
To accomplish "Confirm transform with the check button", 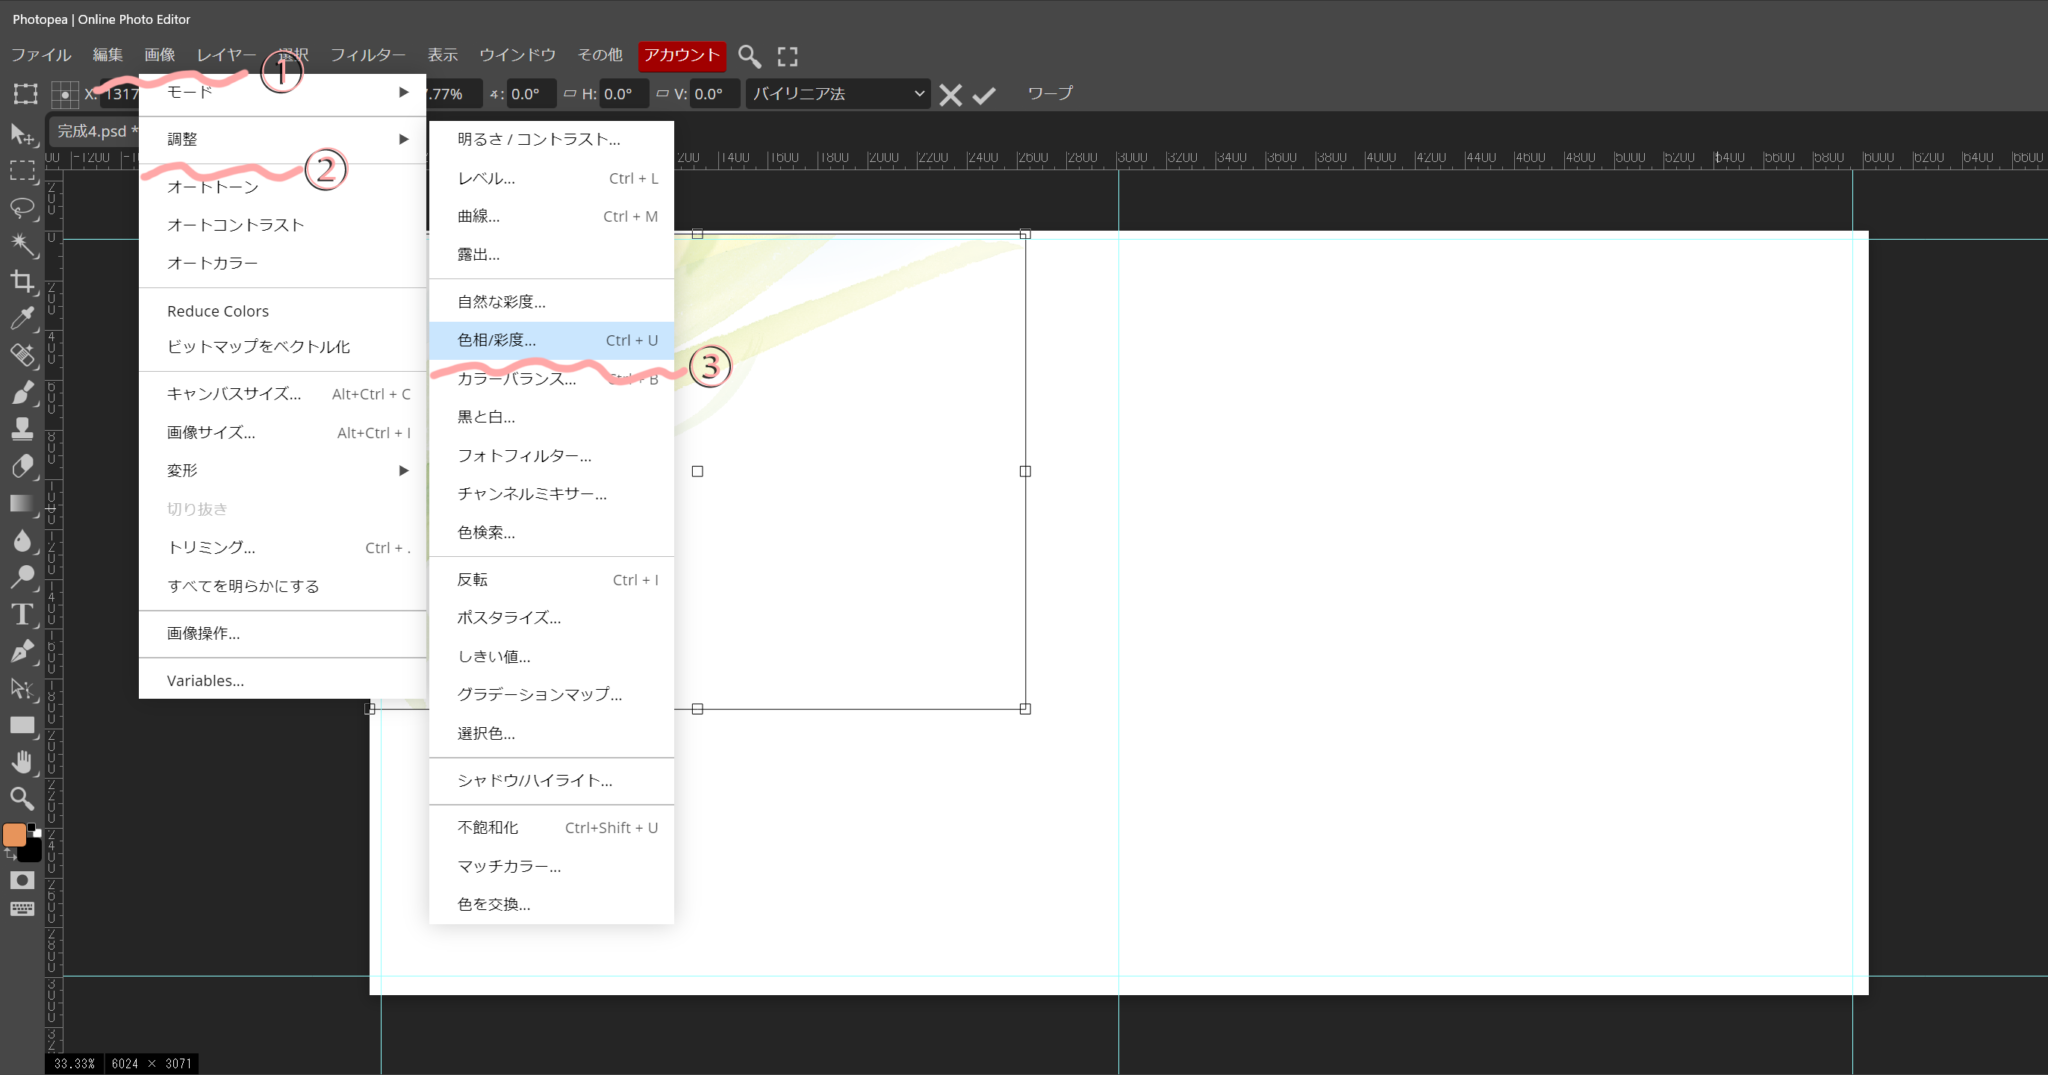I will tap(985, 93).
